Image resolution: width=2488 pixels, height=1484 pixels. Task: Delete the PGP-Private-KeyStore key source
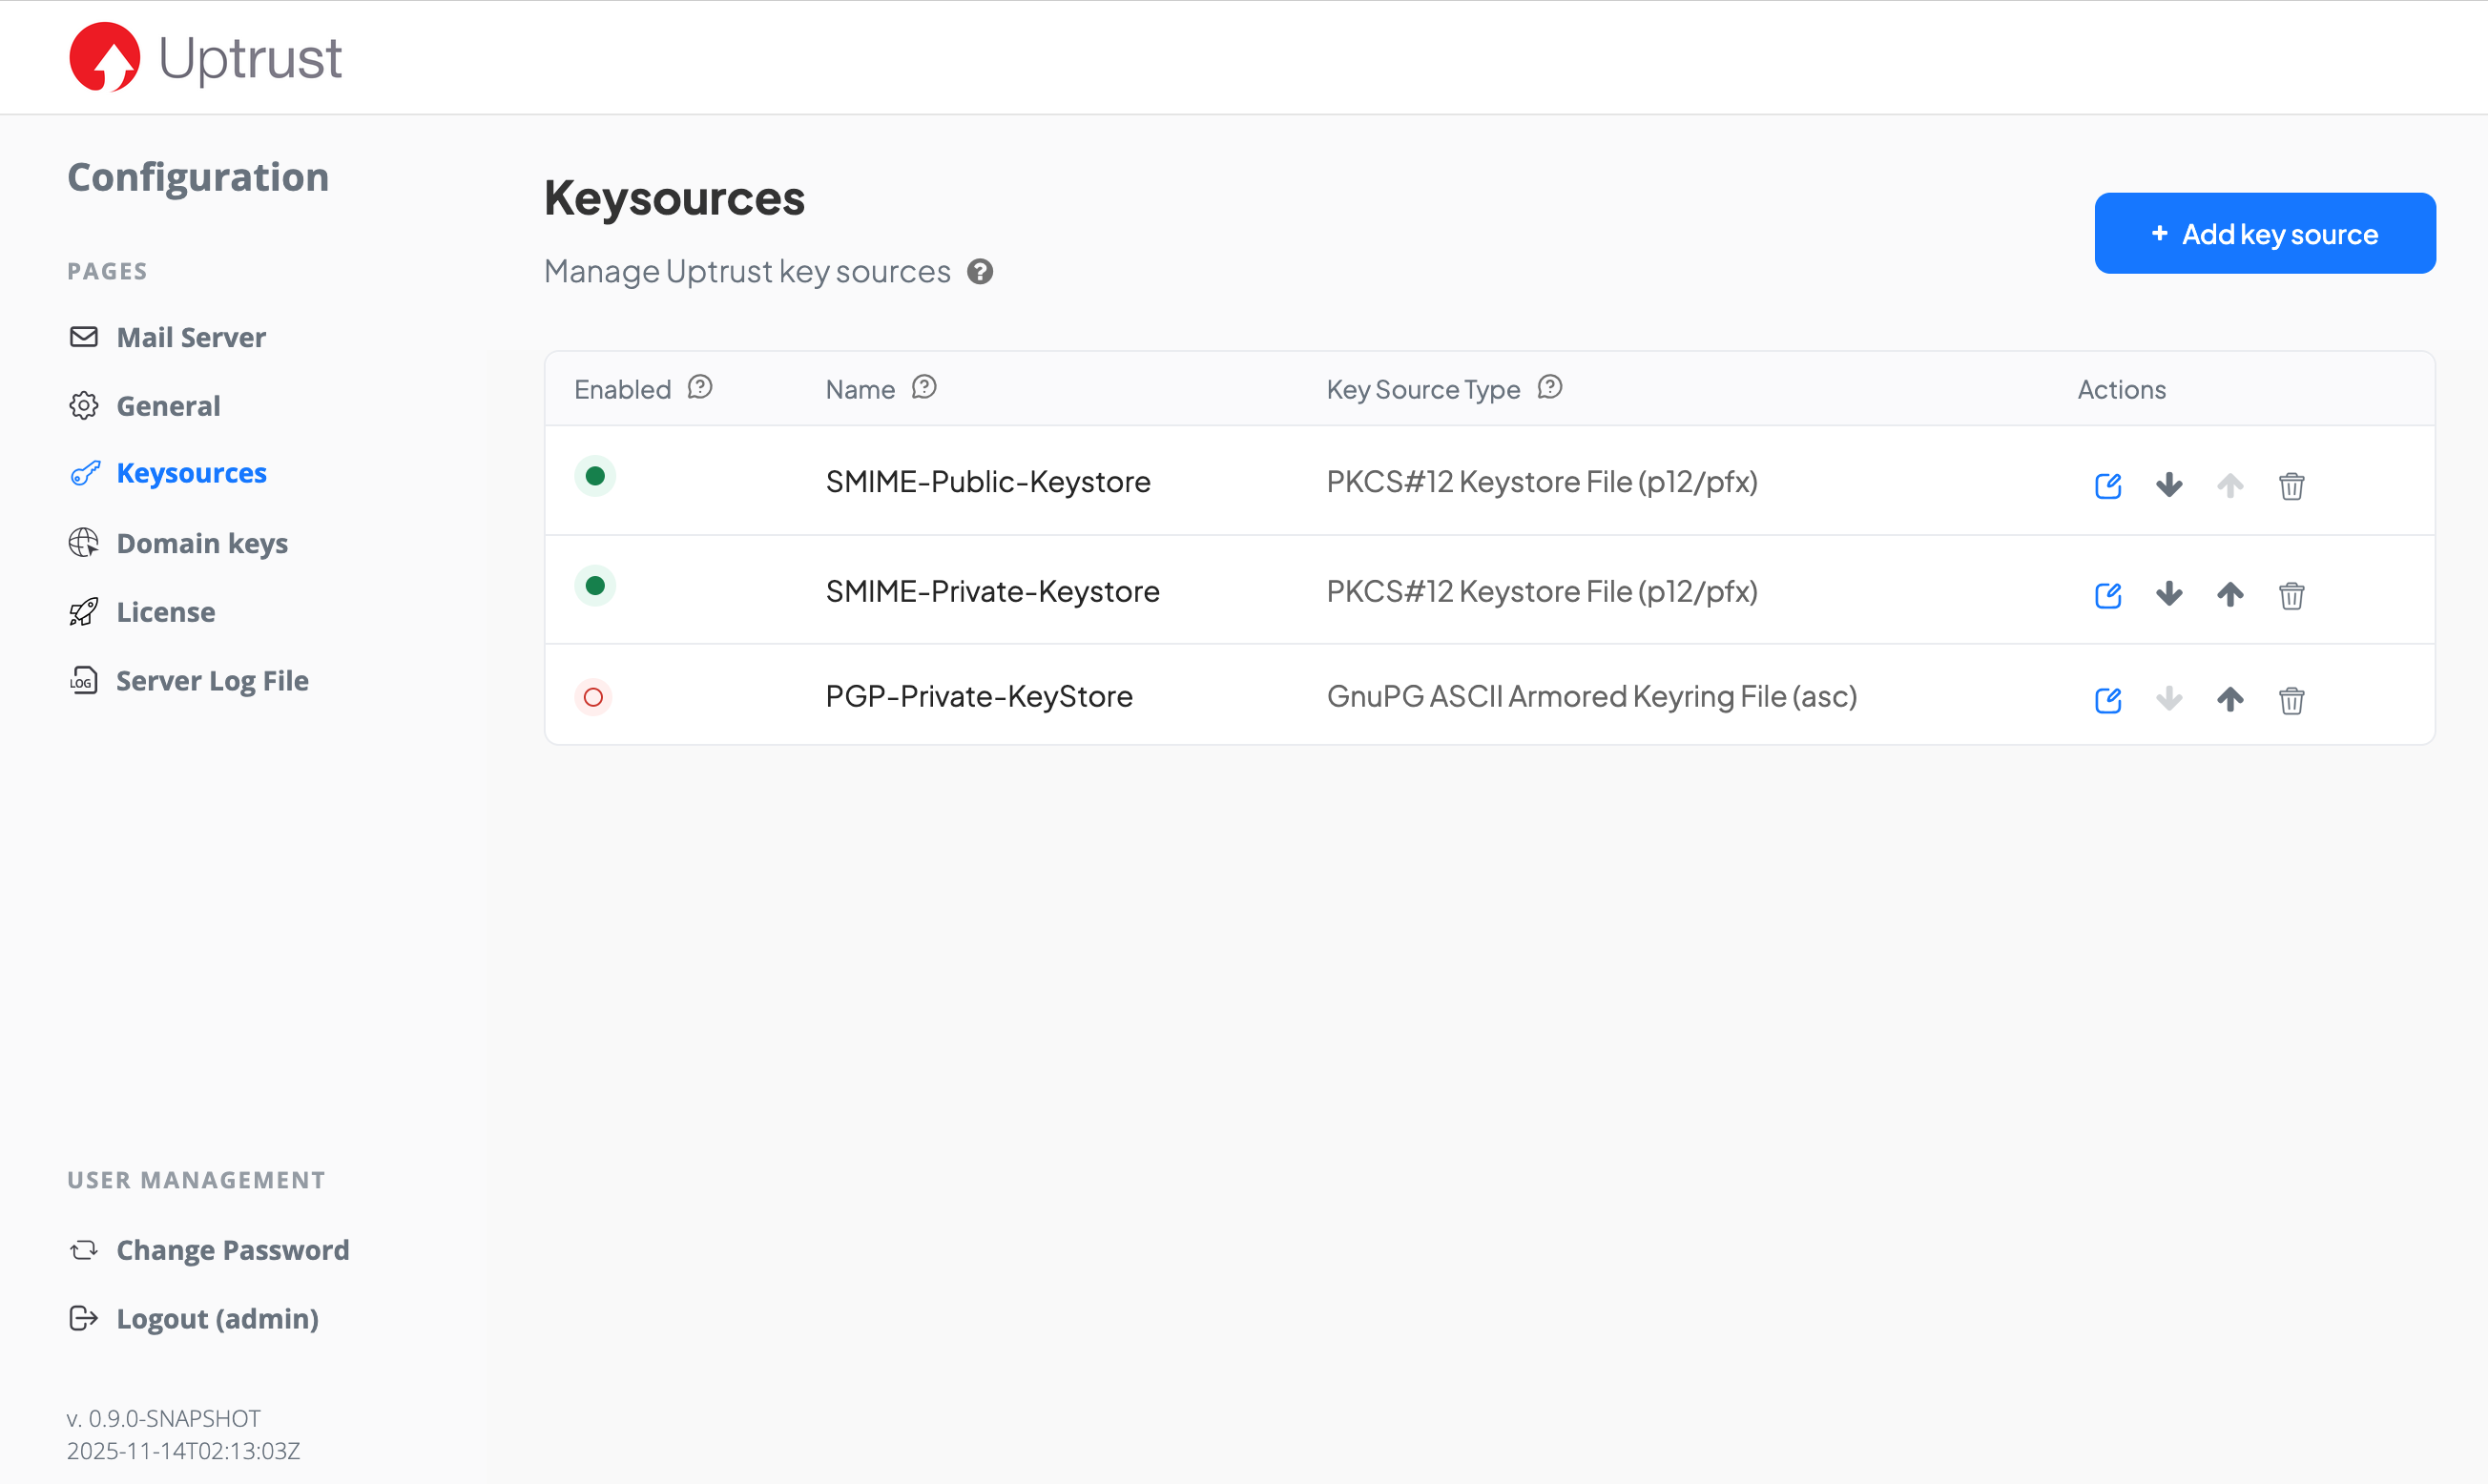click(x=2291, y=700)
